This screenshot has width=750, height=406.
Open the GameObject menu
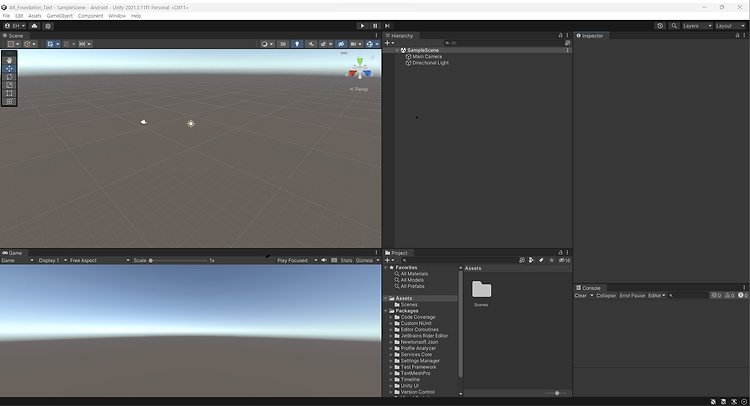[x=60, y=16]
